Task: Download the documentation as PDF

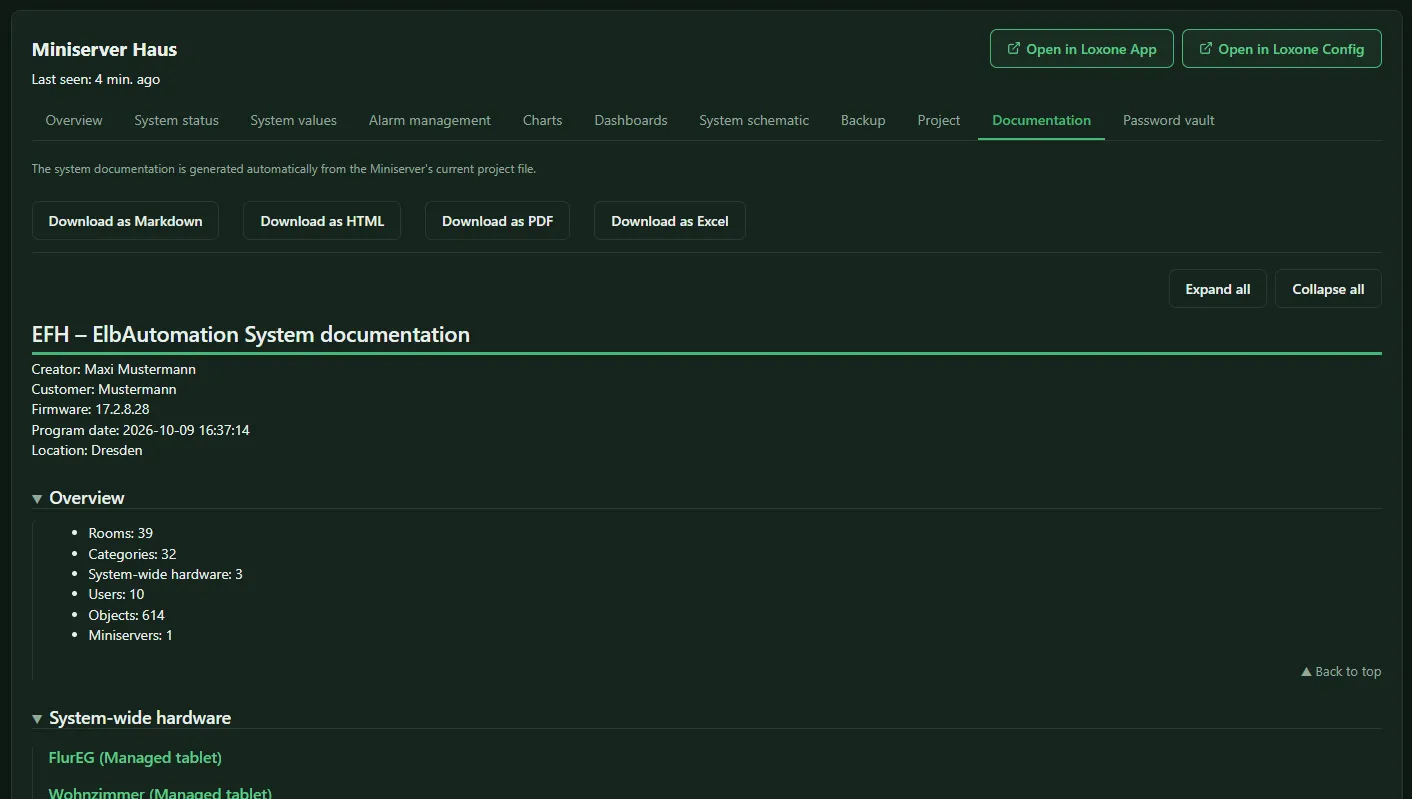Action: coord(497,221)
